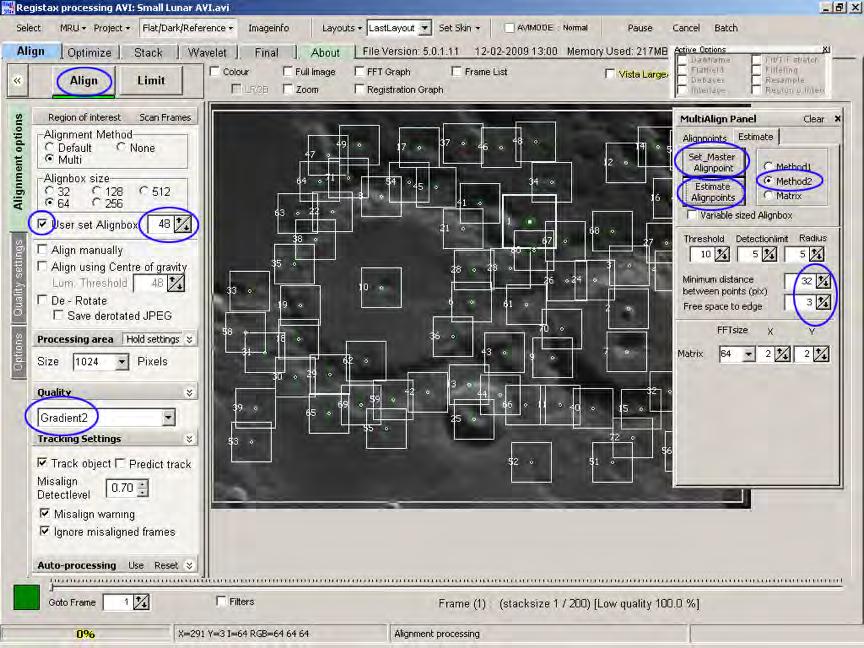Toggle Variable sized Alignbox checkbox
Viewport: 864px width, 648px height.
692,215
